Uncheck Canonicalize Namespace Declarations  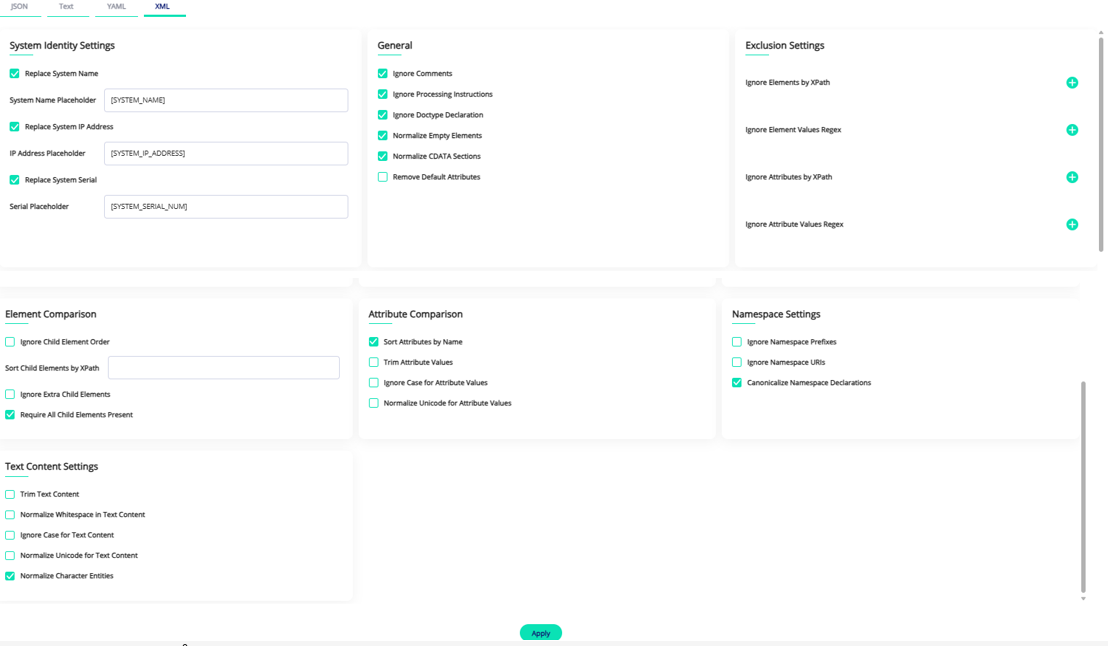[x=737, y=383]
